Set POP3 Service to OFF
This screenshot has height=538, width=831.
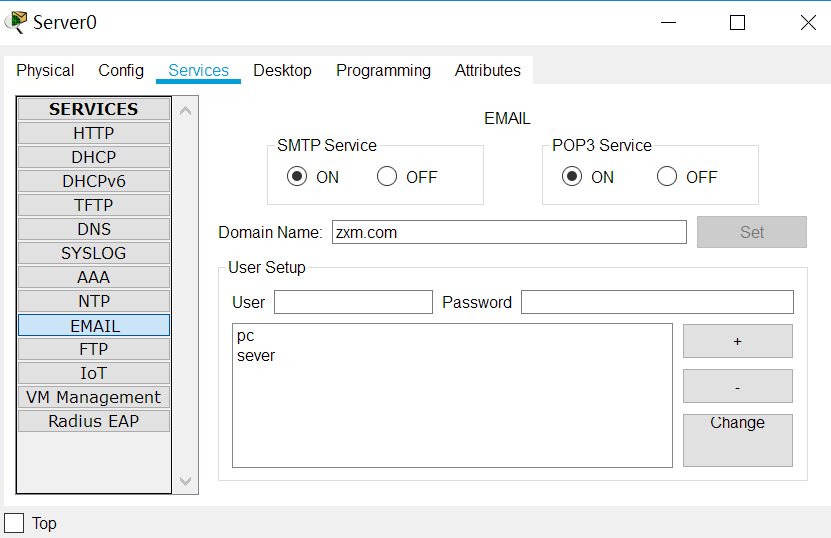point(667,177)
